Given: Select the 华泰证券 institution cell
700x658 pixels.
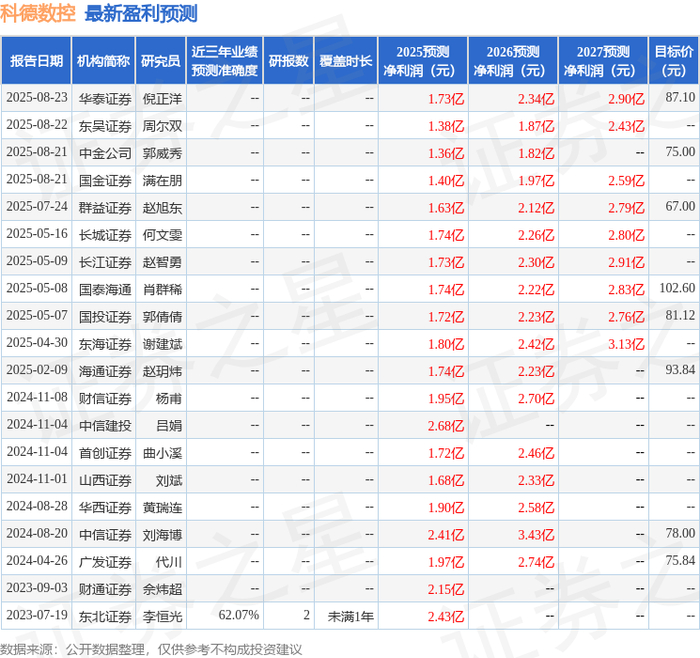Looking at the screenshot, I should point(105,99).
